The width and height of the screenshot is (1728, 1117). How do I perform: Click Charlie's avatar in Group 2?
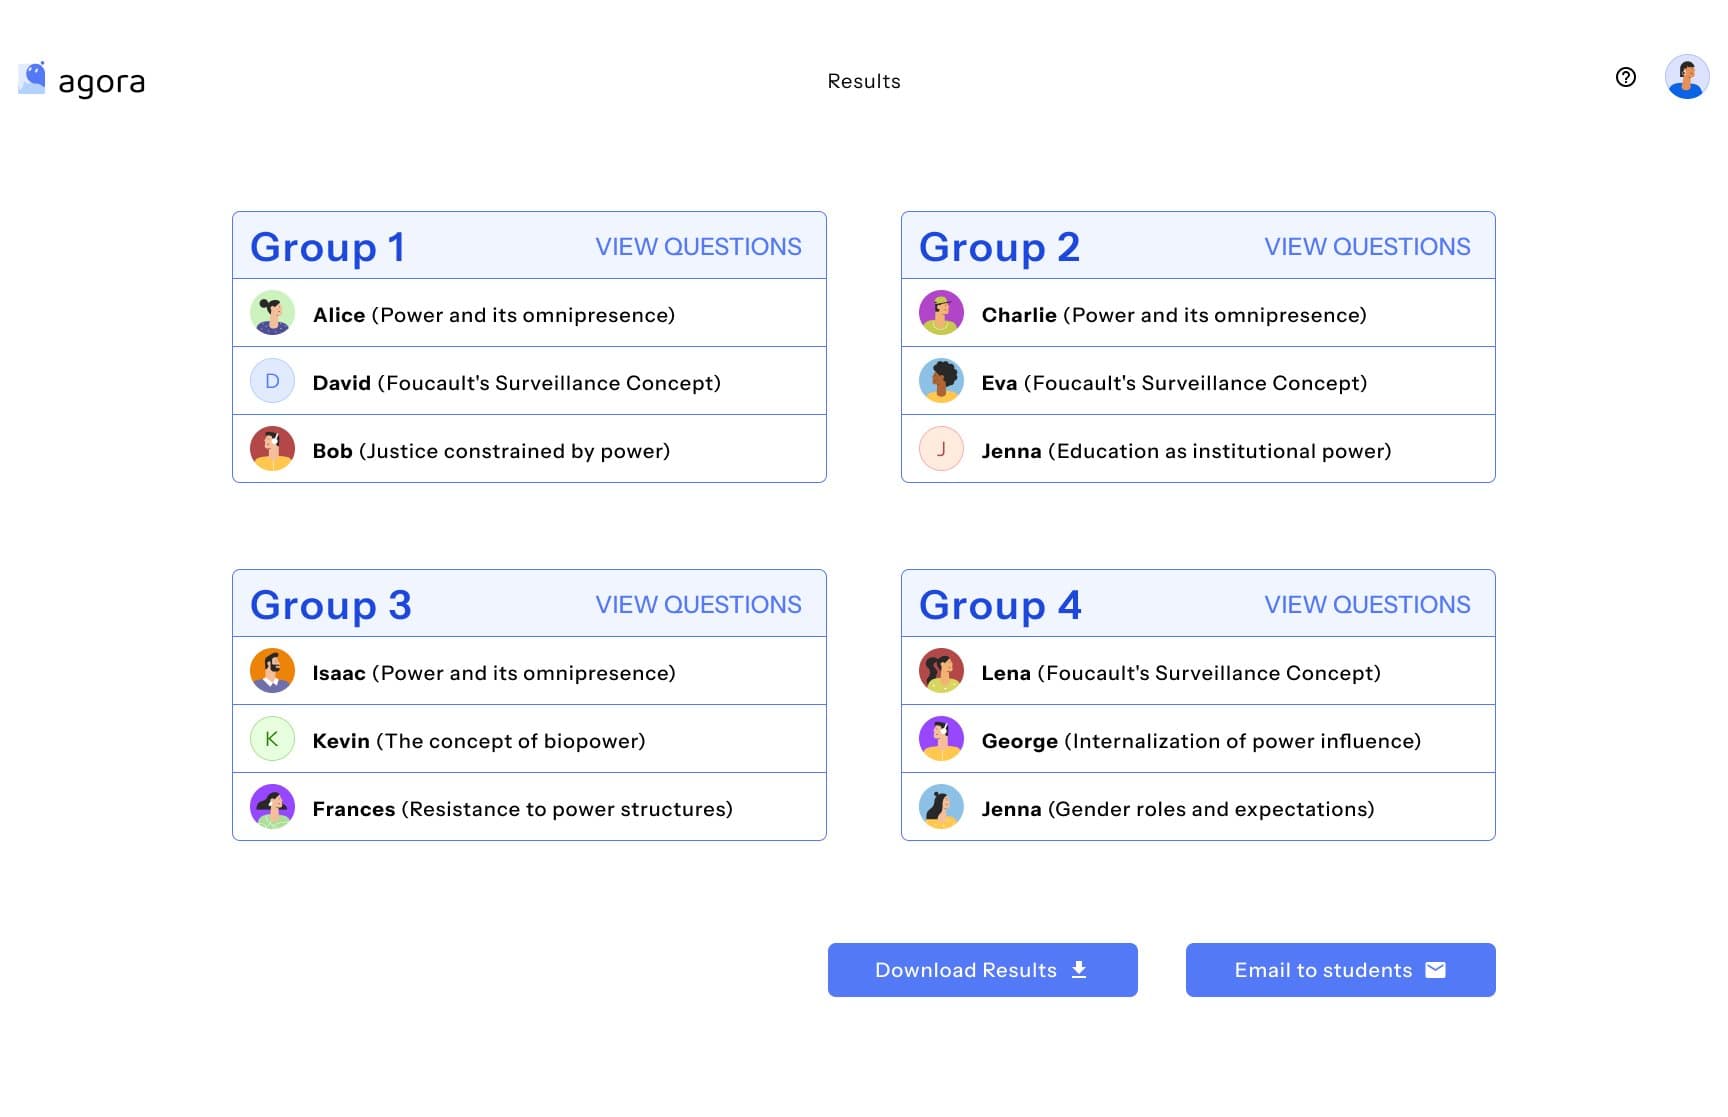click(941, 313)
